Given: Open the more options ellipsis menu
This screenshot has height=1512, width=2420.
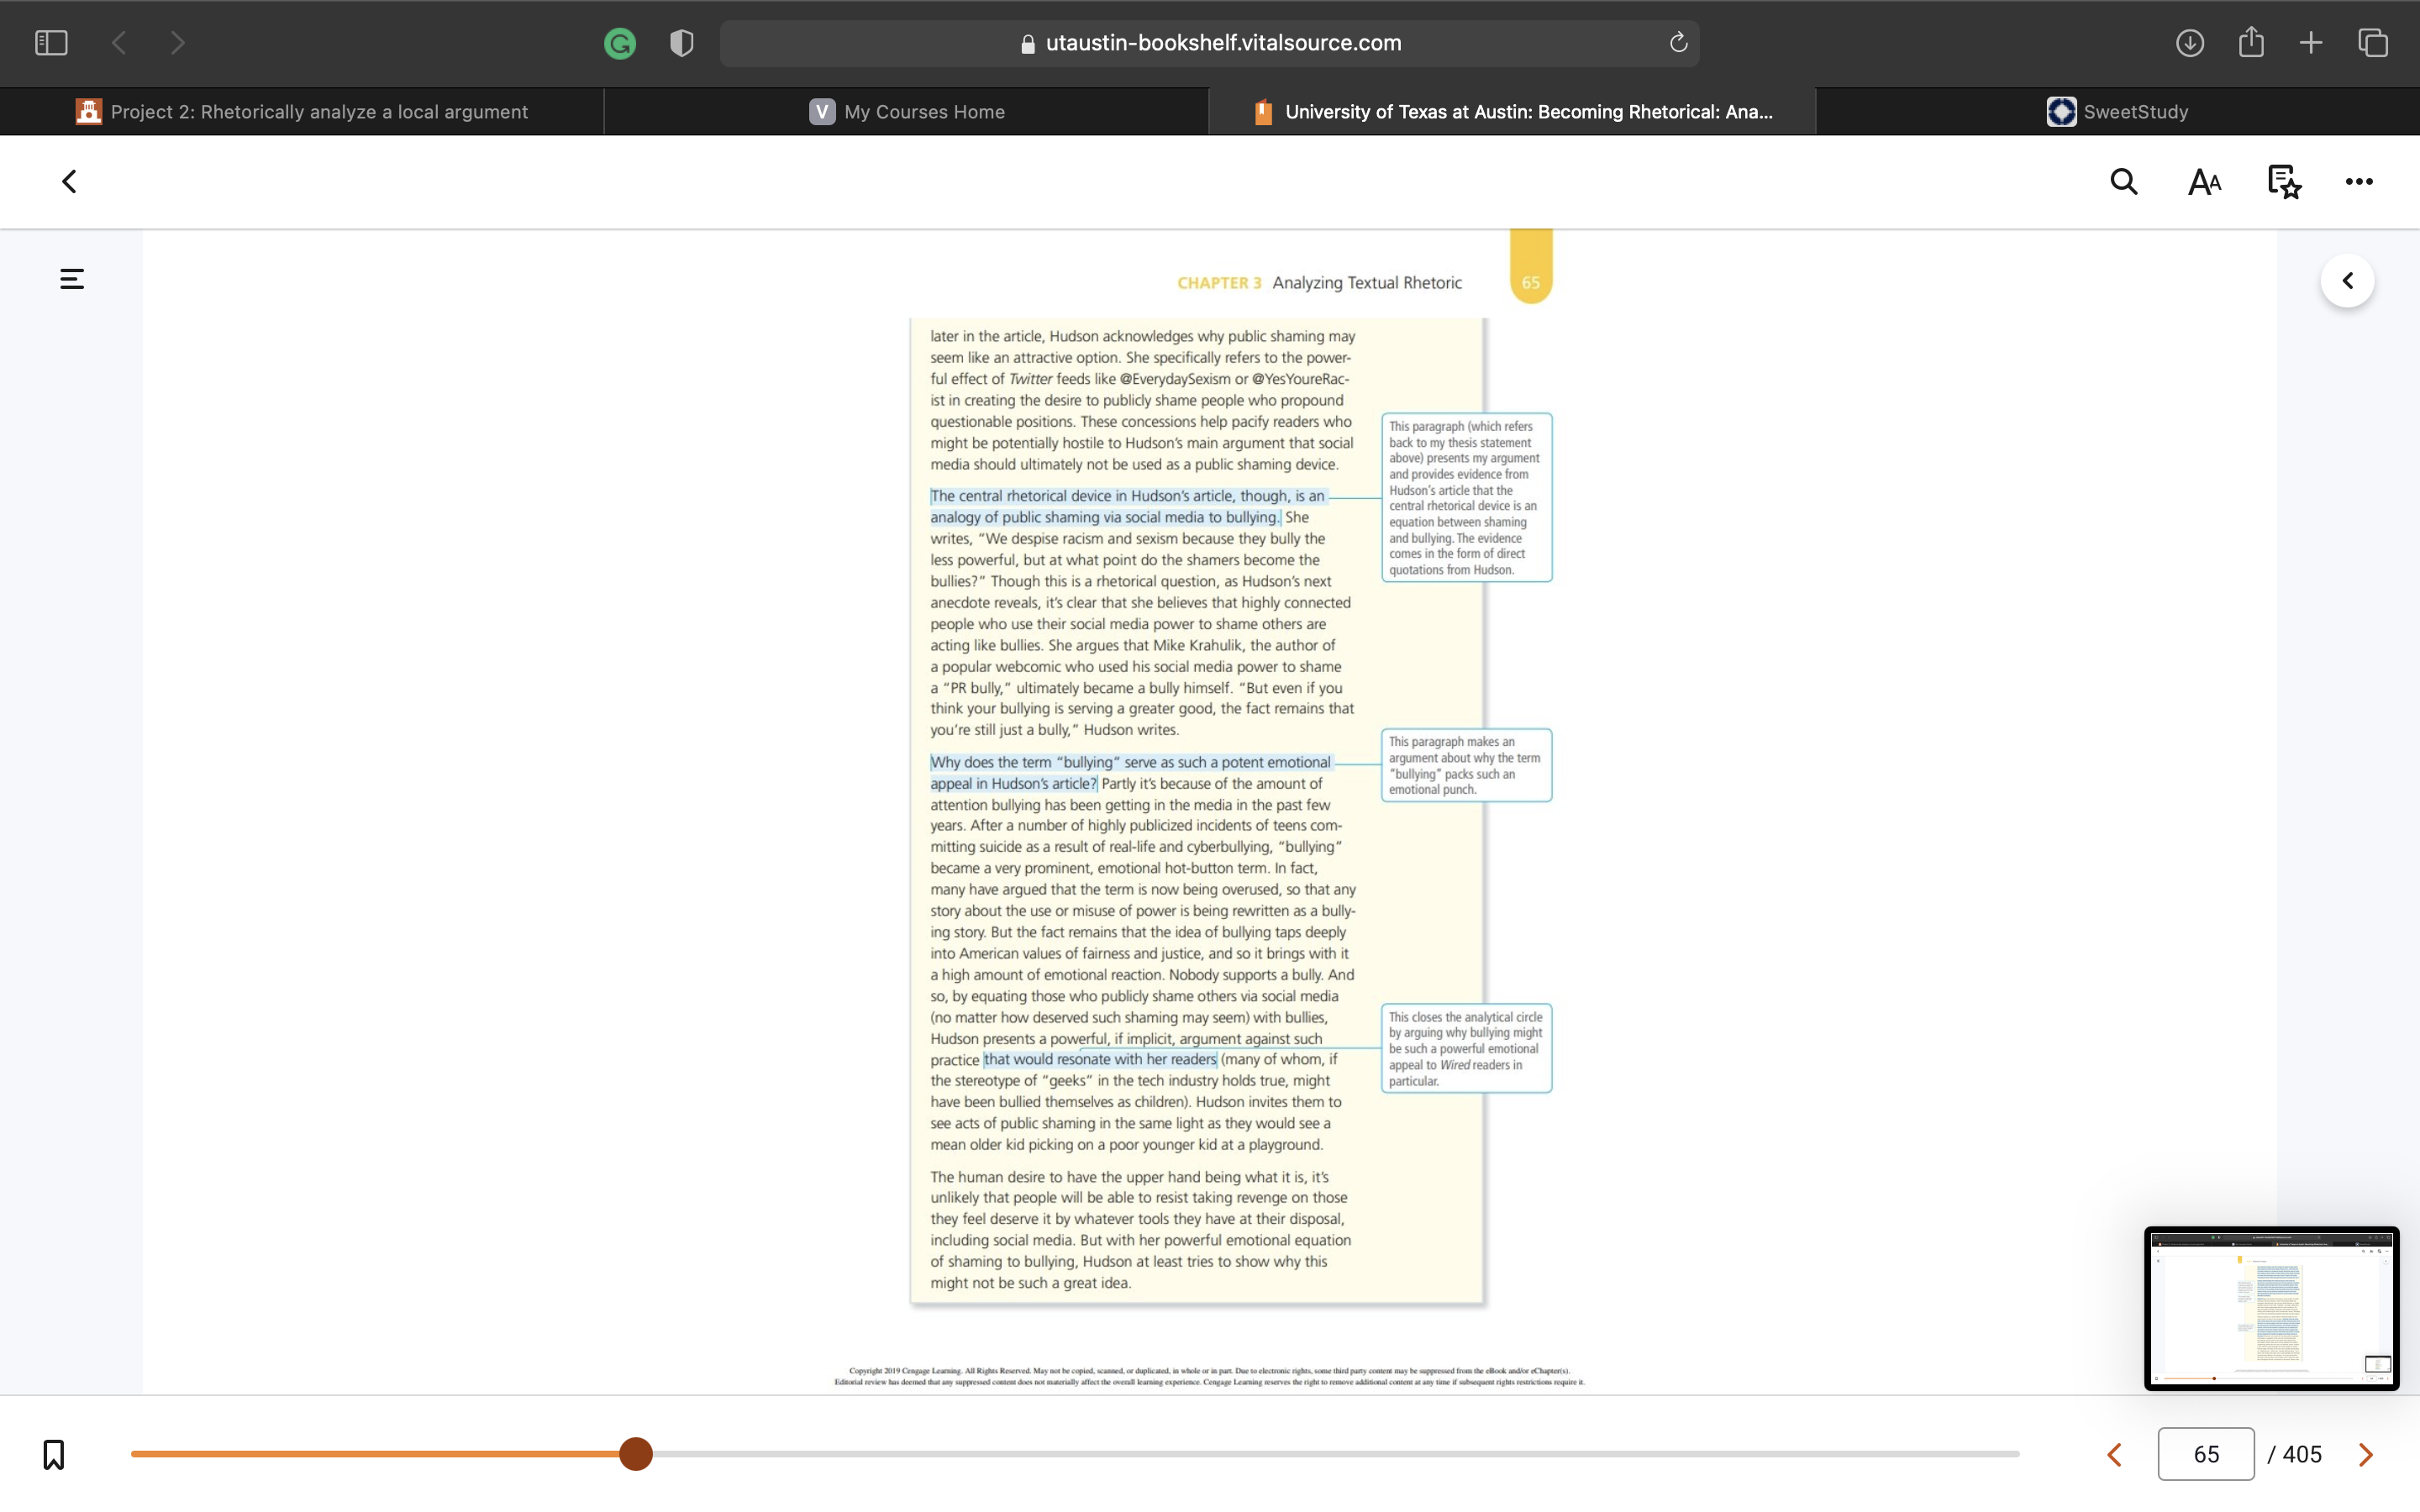Looking at the screenshot, I should tap(2359, 182).
